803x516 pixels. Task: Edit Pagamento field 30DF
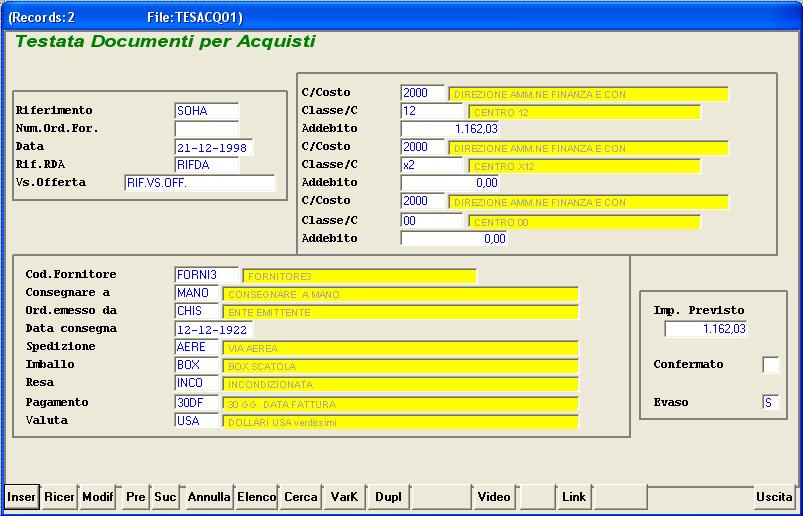tap(197, 403)
